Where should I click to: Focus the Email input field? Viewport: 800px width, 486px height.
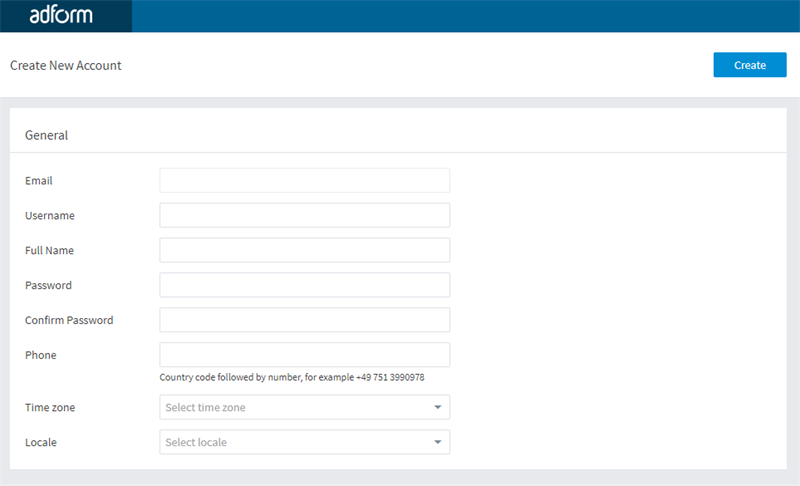point(305,181)
